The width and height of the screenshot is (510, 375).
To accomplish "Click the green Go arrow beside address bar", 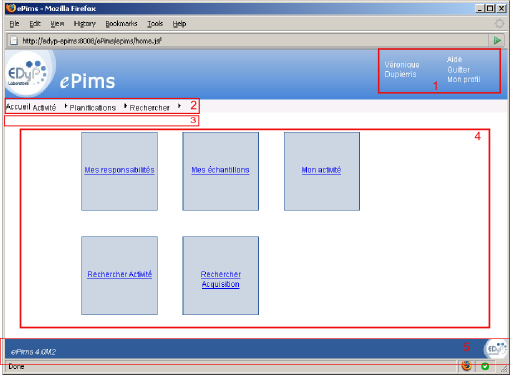I will click(497, 41).
